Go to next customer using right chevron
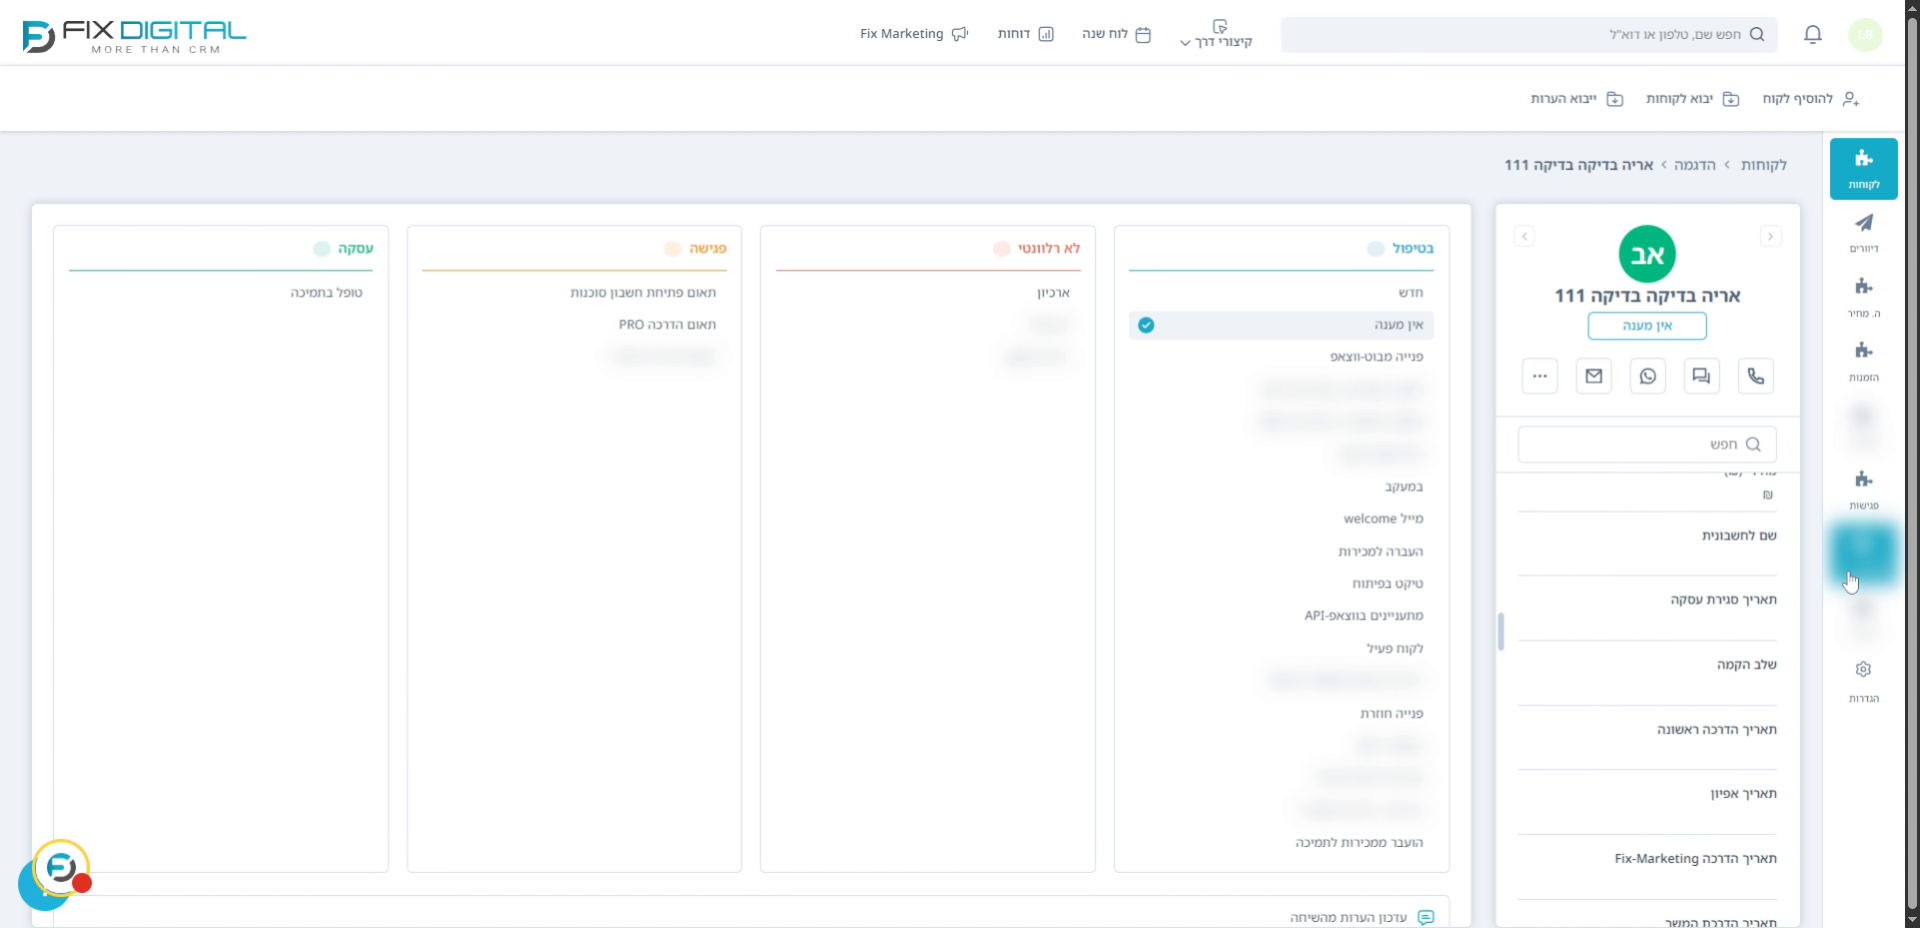The width and height of the screenshot is (1920, 928). [1770, 237]
